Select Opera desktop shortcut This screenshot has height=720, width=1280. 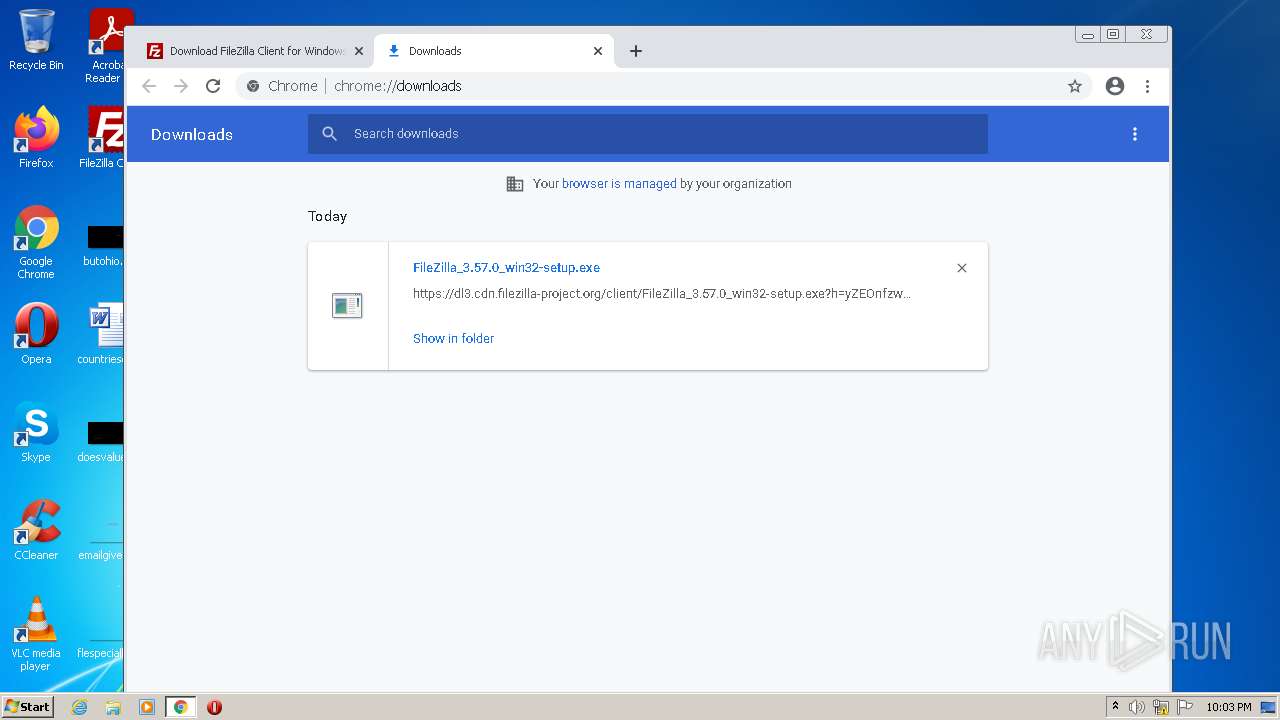coord(36,334)
